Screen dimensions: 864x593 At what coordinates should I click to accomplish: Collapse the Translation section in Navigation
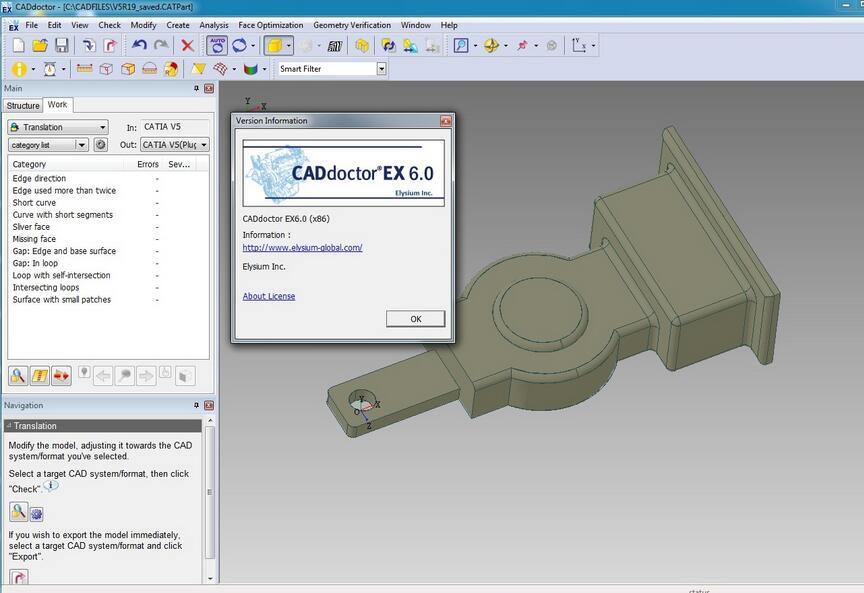pos(9,426)
